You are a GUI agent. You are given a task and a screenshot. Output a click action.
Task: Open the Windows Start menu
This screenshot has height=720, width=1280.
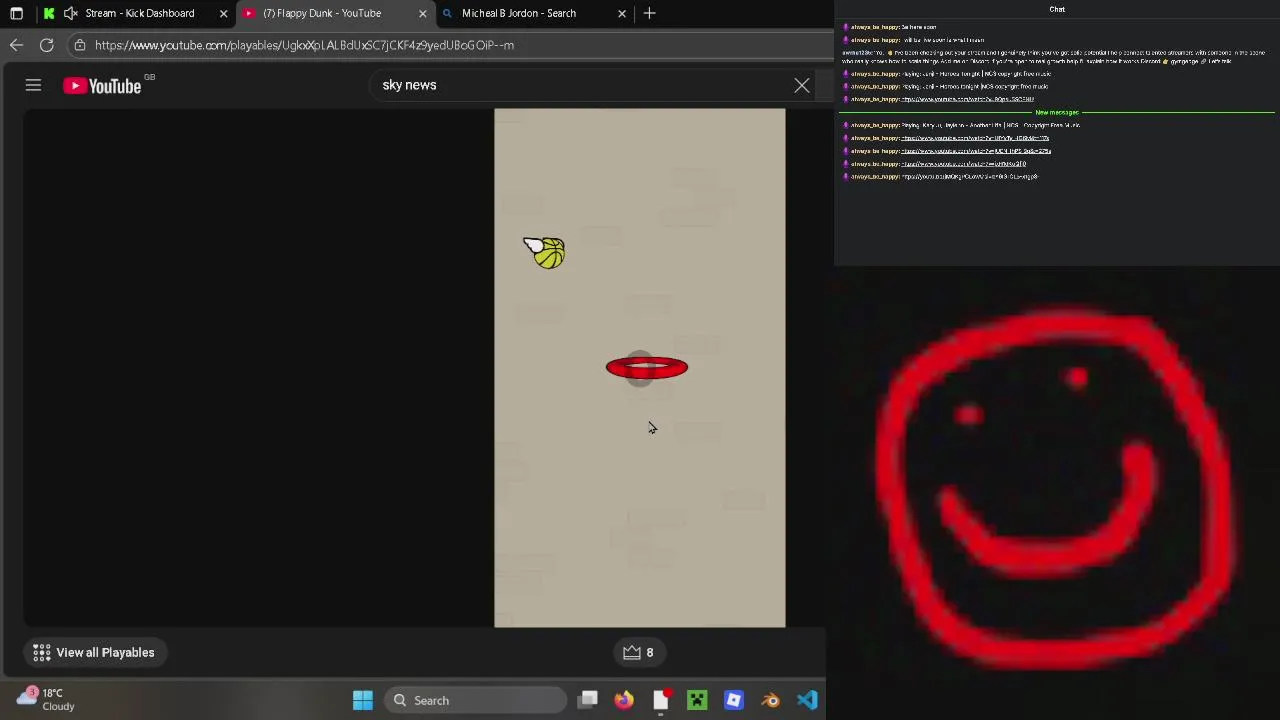click(362, 700)
